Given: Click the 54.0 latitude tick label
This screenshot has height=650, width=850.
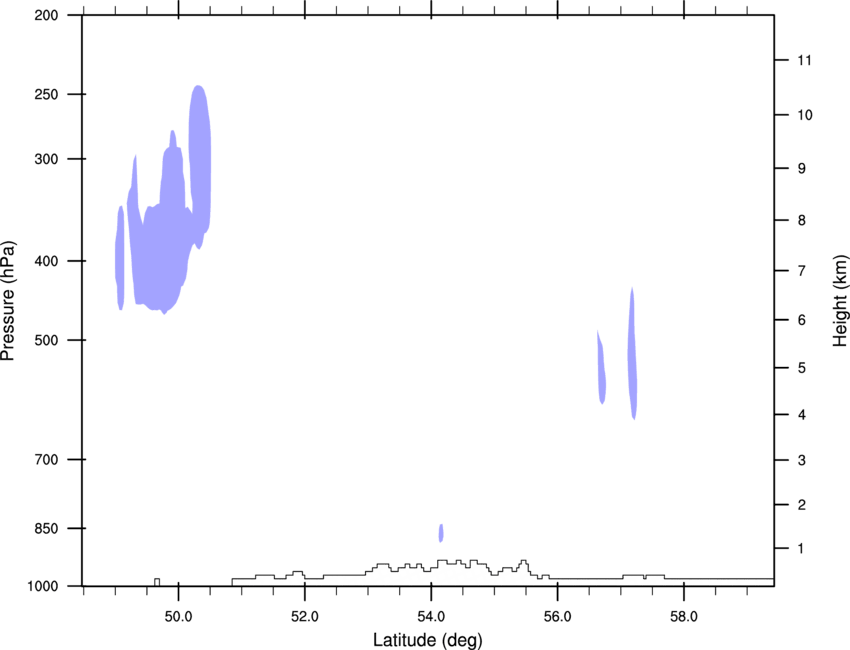Looking at the screenshot, I should [x=431, y=617].
